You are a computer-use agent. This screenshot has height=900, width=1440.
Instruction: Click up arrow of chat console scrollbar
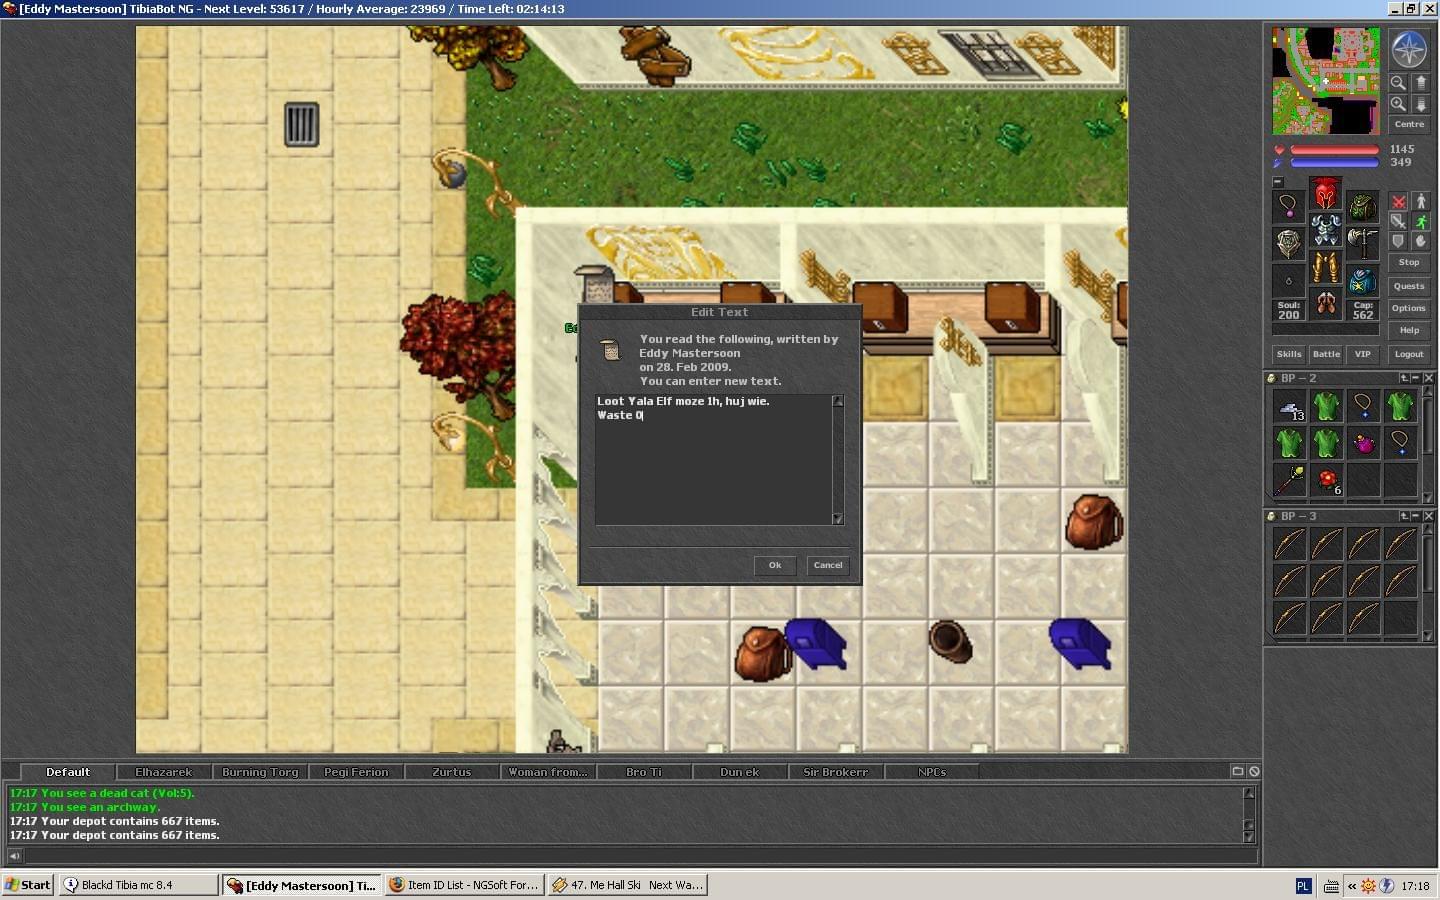(1249, 793)
